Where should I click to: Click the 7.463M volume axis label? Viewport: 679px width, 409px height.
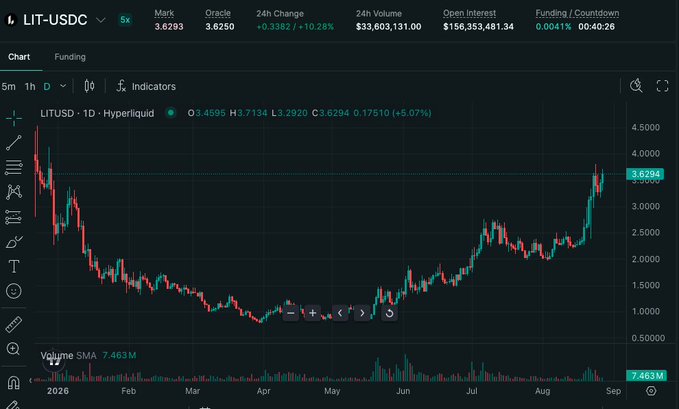coord(647,376)
